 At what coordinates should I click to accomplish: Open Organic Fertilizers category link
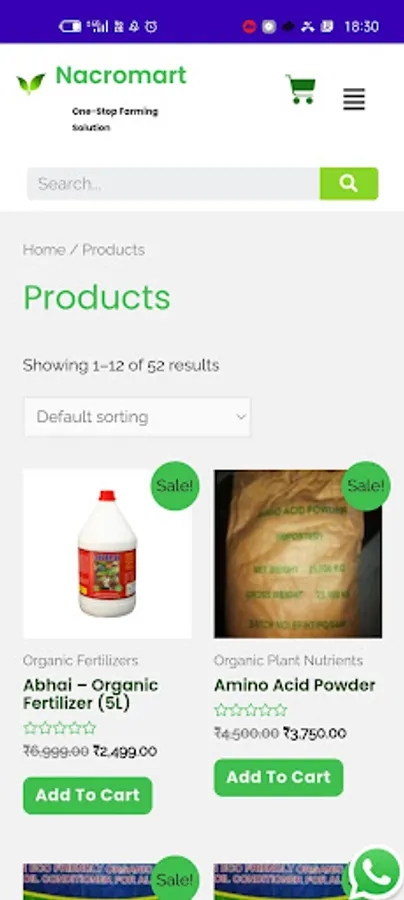(x=80, y=661)
